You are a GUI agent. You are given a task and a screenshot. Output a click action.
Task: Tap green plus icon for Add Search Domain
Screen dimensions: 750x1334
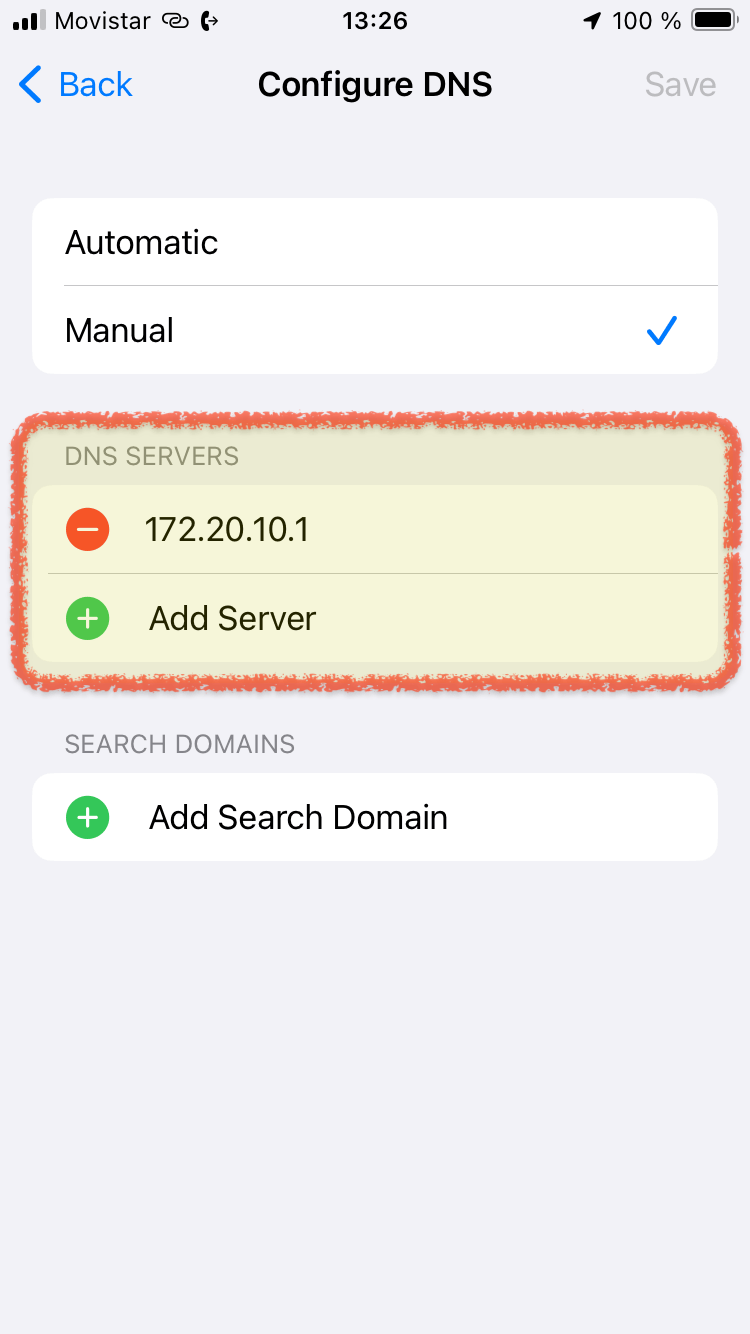pos(88,817)
